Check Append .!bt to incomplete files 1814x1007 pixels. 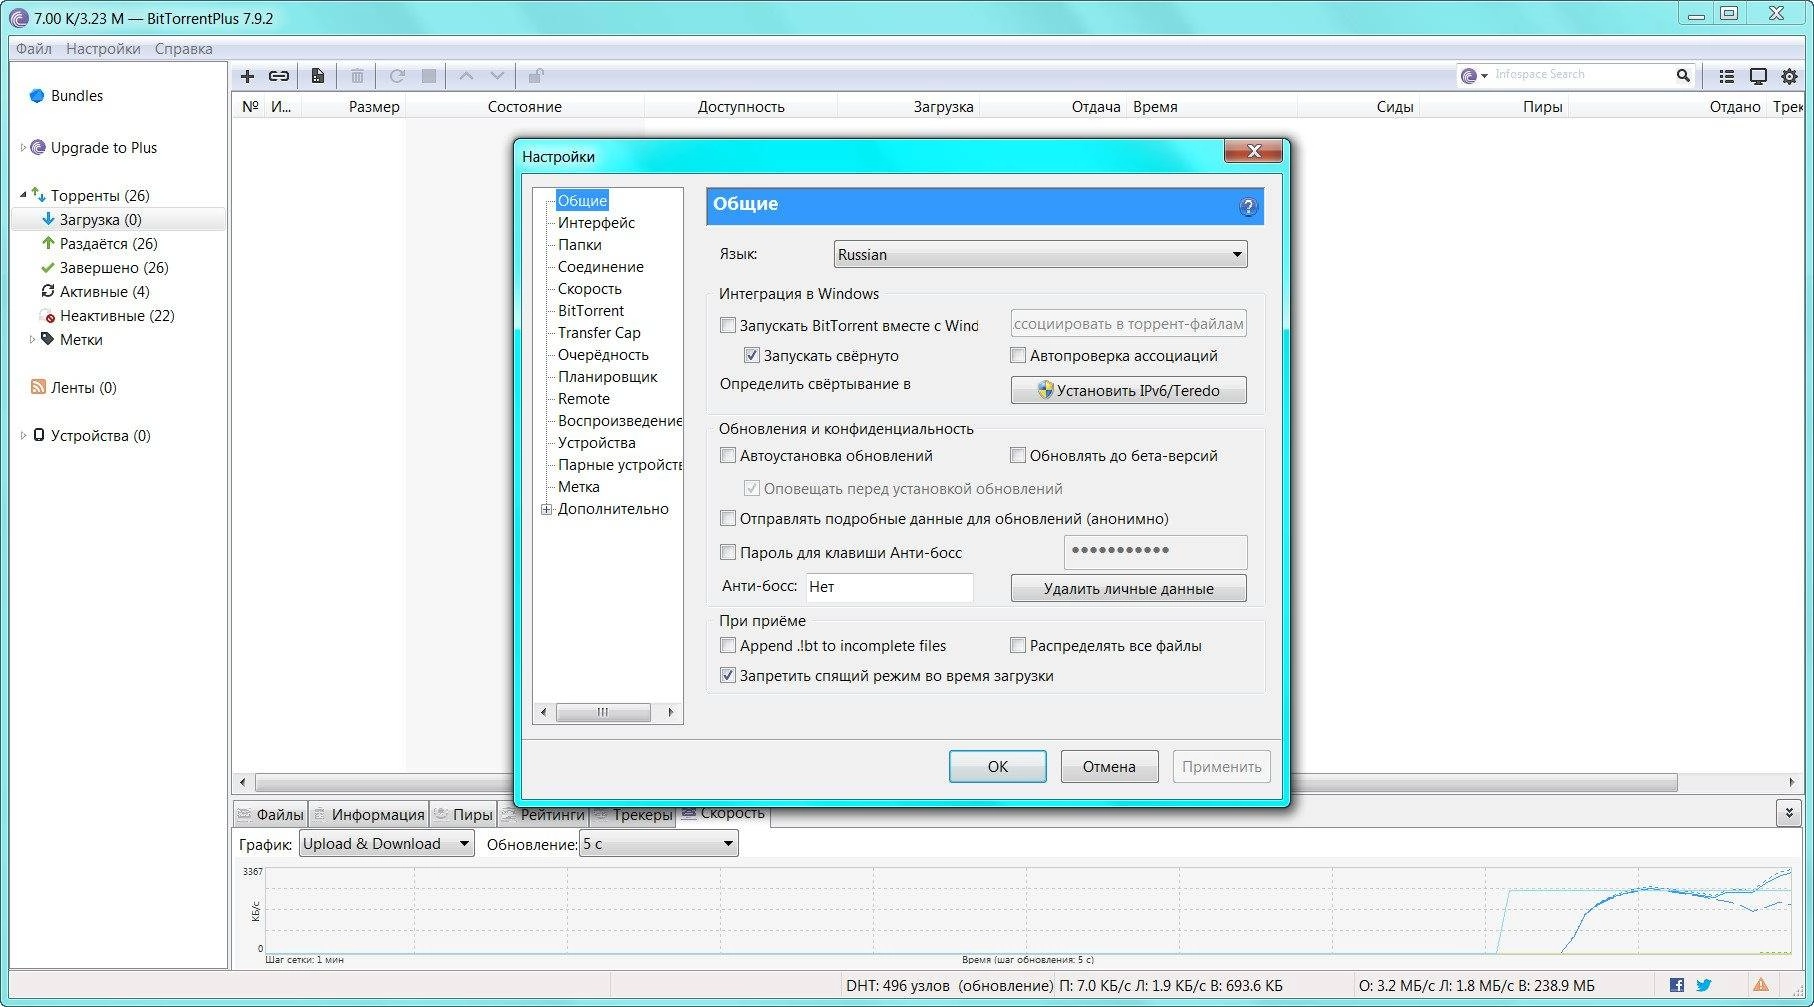point(728,645)
